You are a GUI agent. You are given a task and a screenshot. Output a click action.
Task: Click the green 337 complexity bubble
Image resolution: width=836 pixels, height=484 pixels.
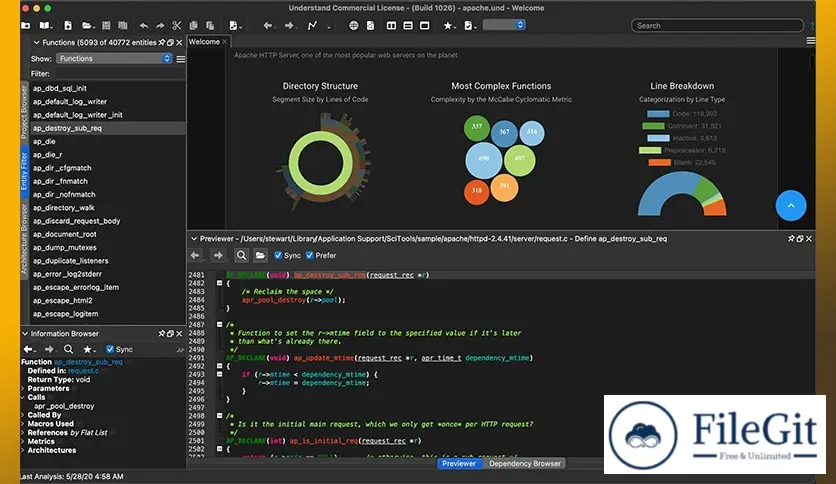pos(477,127)
